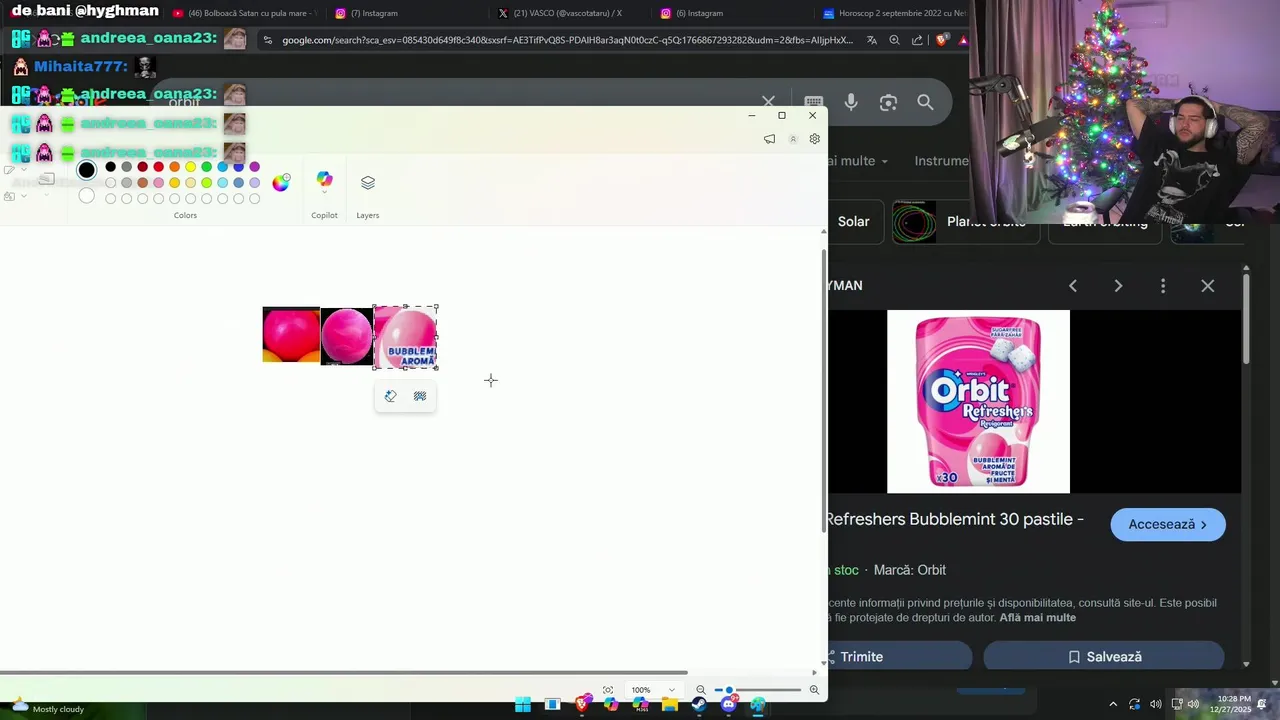Expand the 'mai multe' dropdown in Google
The width and height of the screenshot is (1280, 720).
858,161
